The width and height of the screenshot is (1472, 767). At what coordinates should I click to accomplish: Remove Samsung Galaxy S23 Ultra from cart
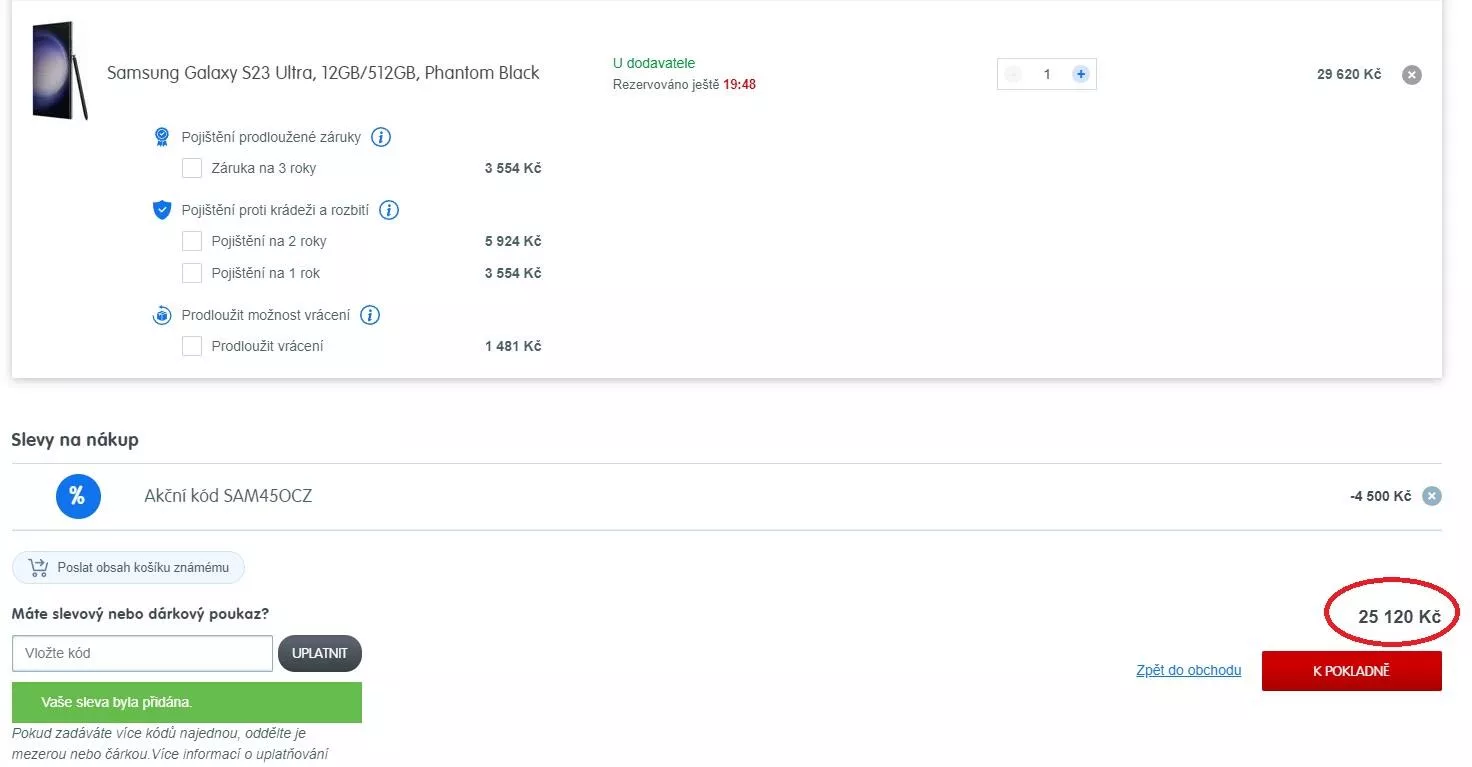[1411, 75]
